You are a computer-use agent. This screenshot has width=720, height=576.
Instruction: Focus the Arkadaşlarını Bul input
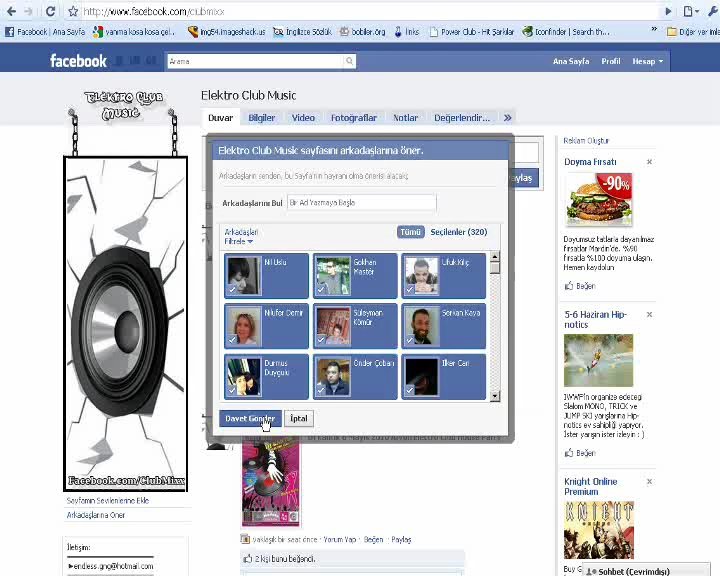pyautogui.click(x=361, y=203)
